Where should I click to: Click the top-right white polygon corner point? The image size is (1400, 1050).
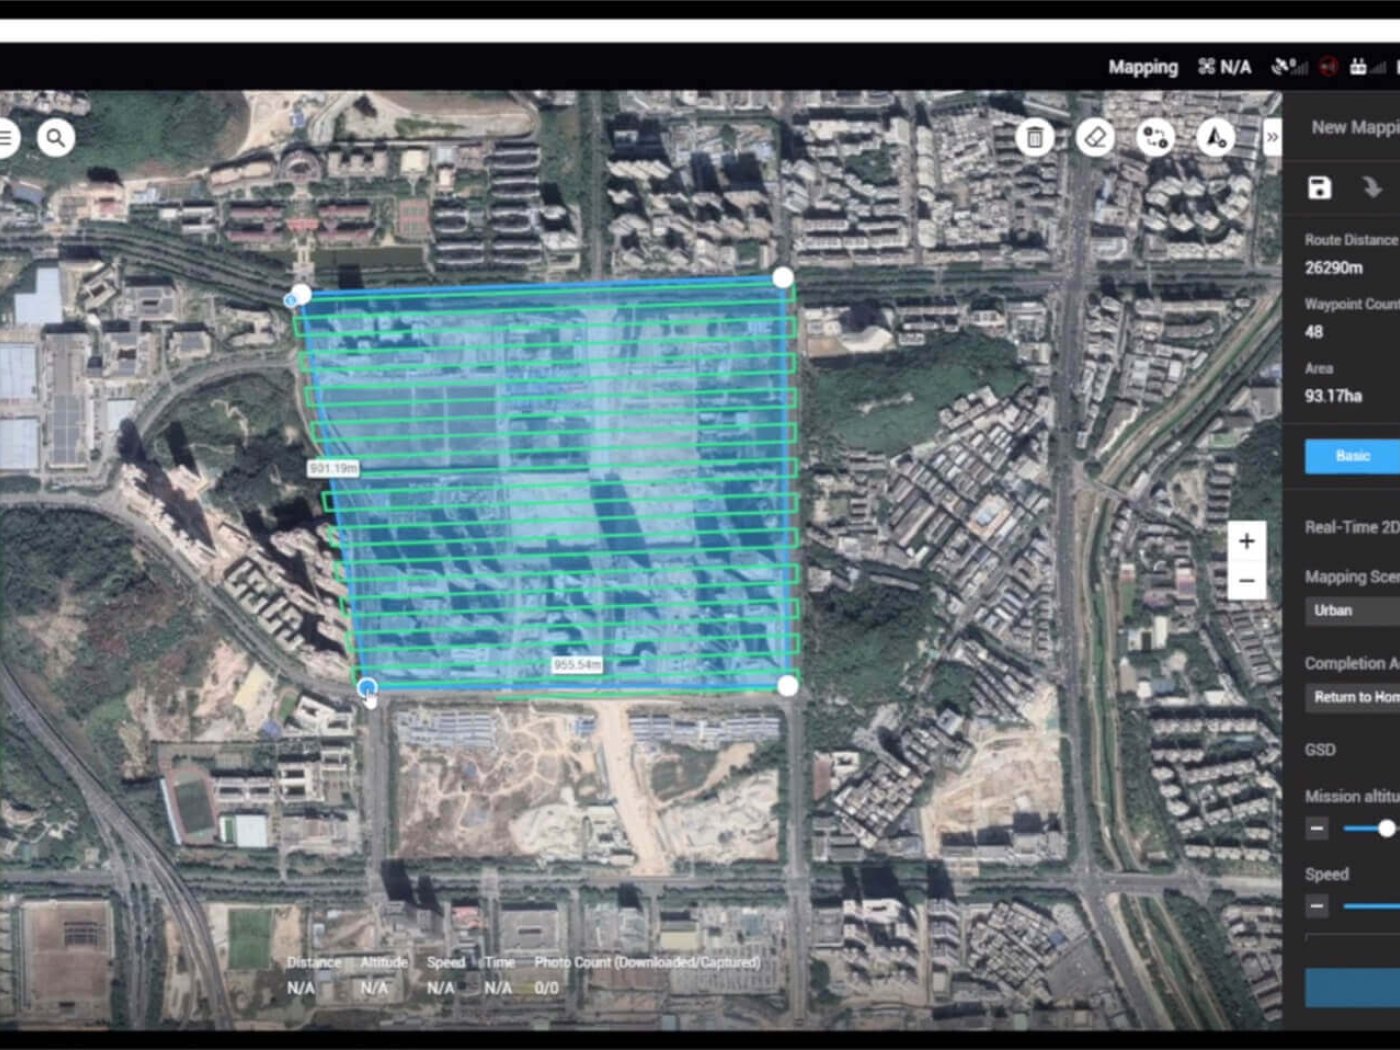(x=783, y=277)
